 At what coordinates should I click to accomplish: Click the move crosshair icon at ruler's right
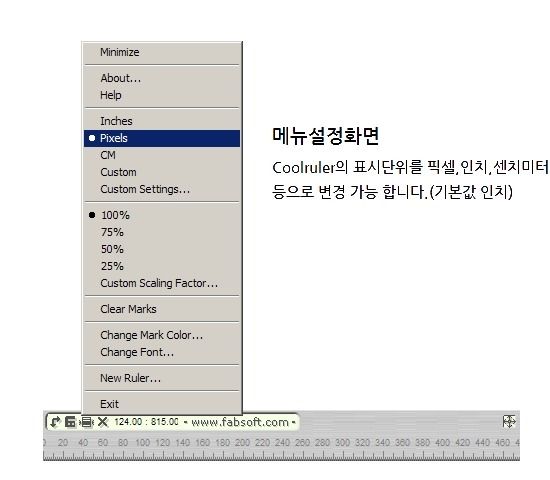[x=509, y=421]
